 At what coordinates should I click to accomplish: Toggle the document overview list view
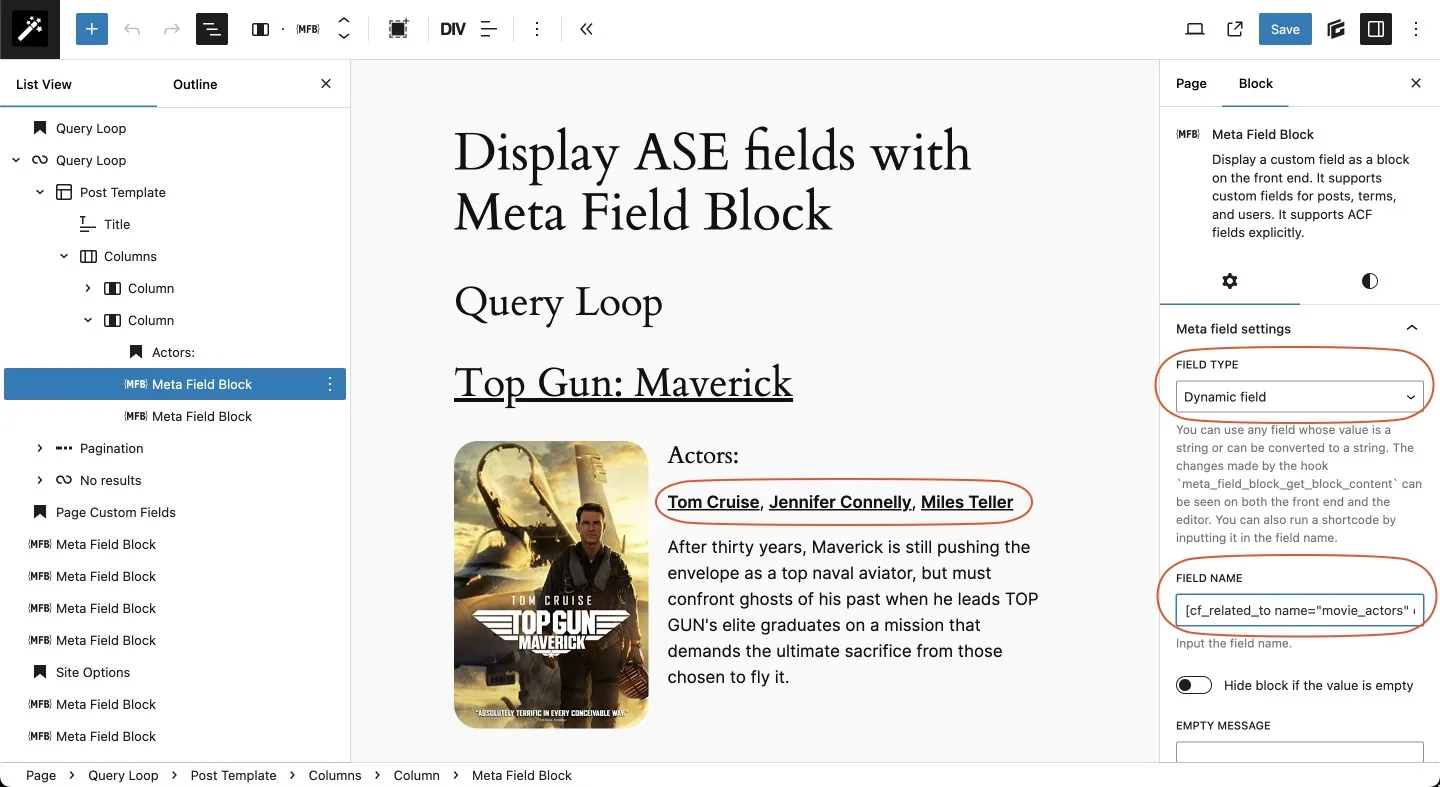click(x=212, y=29)
